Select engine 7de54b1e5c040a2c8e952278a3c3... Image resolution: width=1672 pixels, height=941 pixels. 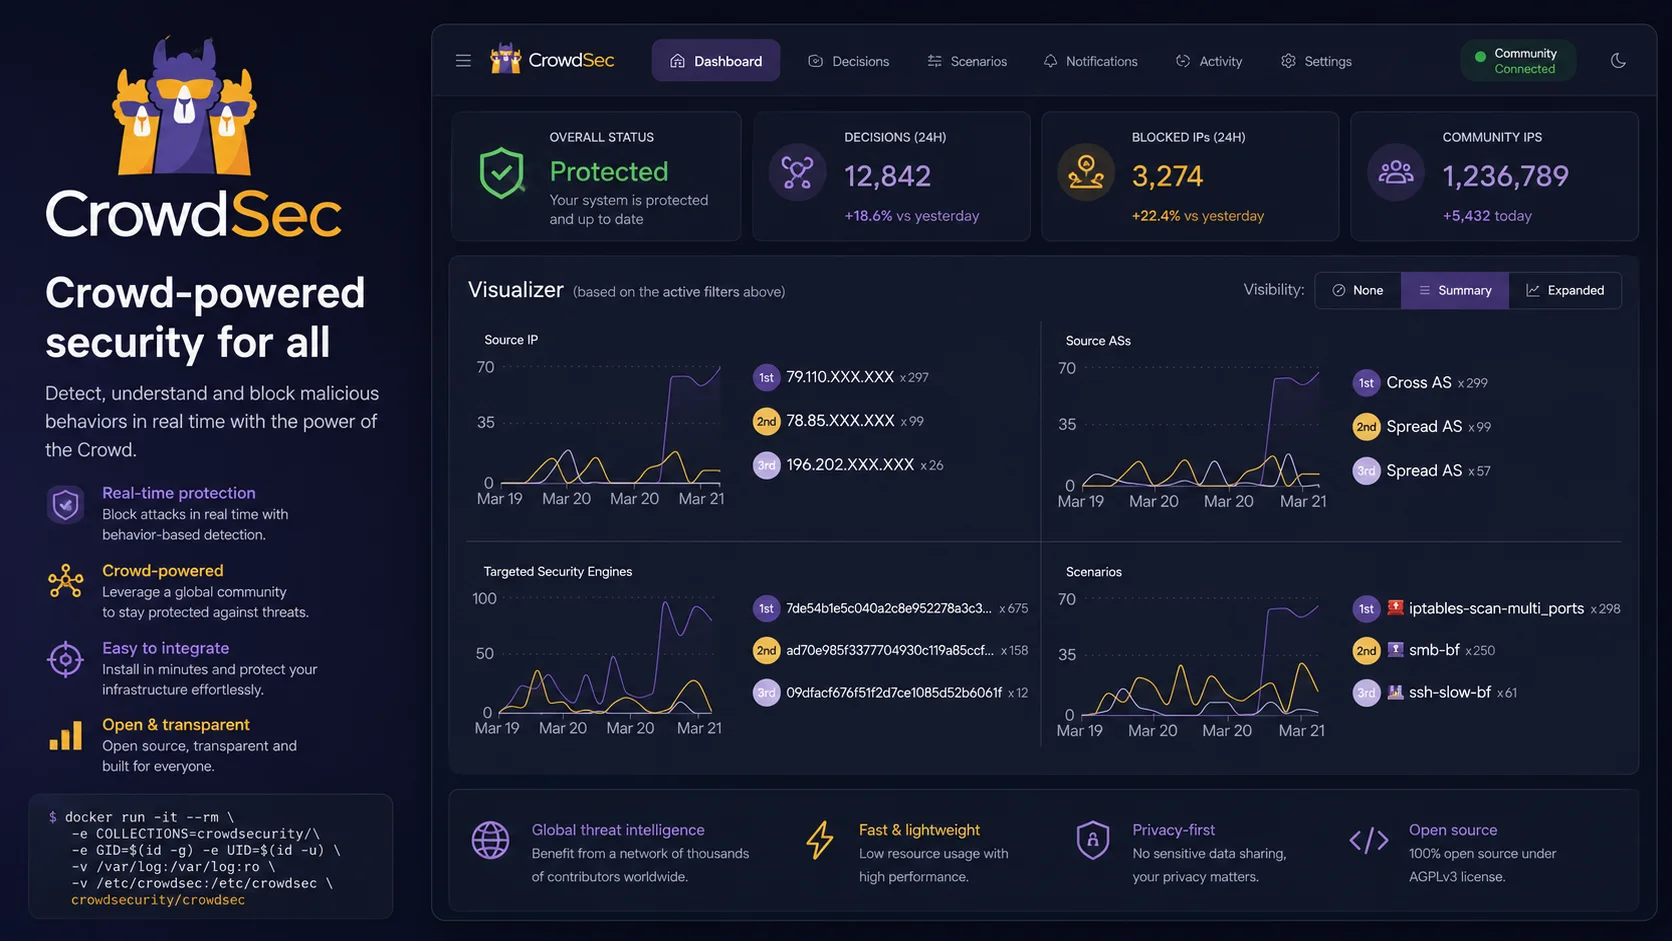pyautogui.click(x=888, y=608)
